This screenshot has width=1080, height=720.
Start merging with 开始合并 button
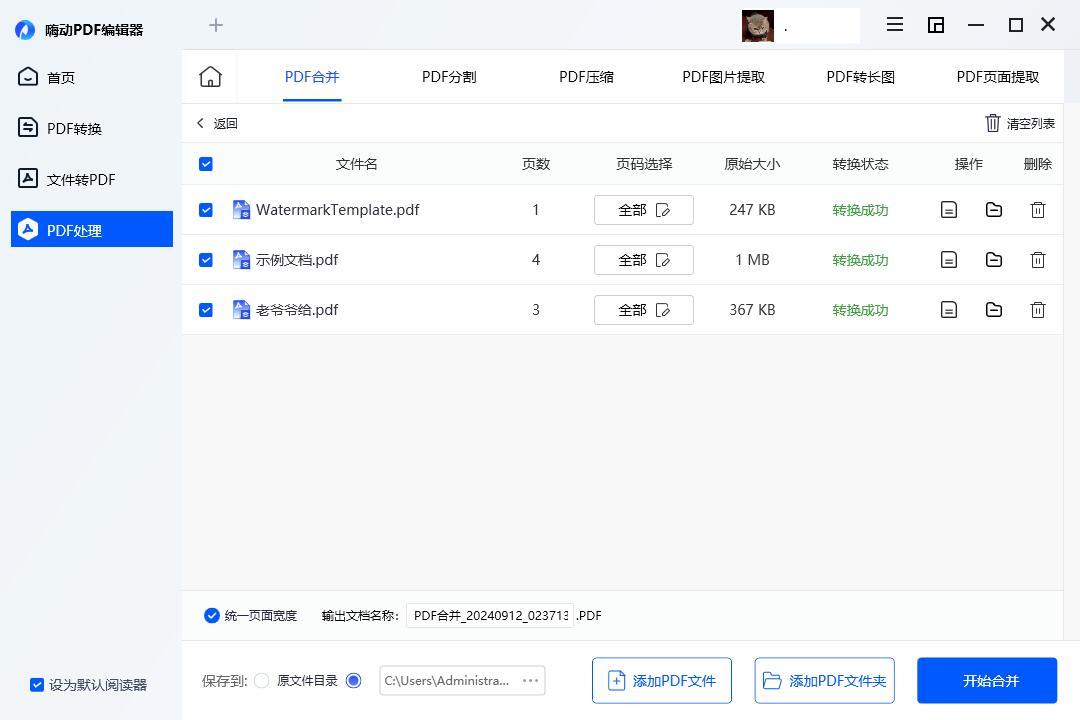987,681
